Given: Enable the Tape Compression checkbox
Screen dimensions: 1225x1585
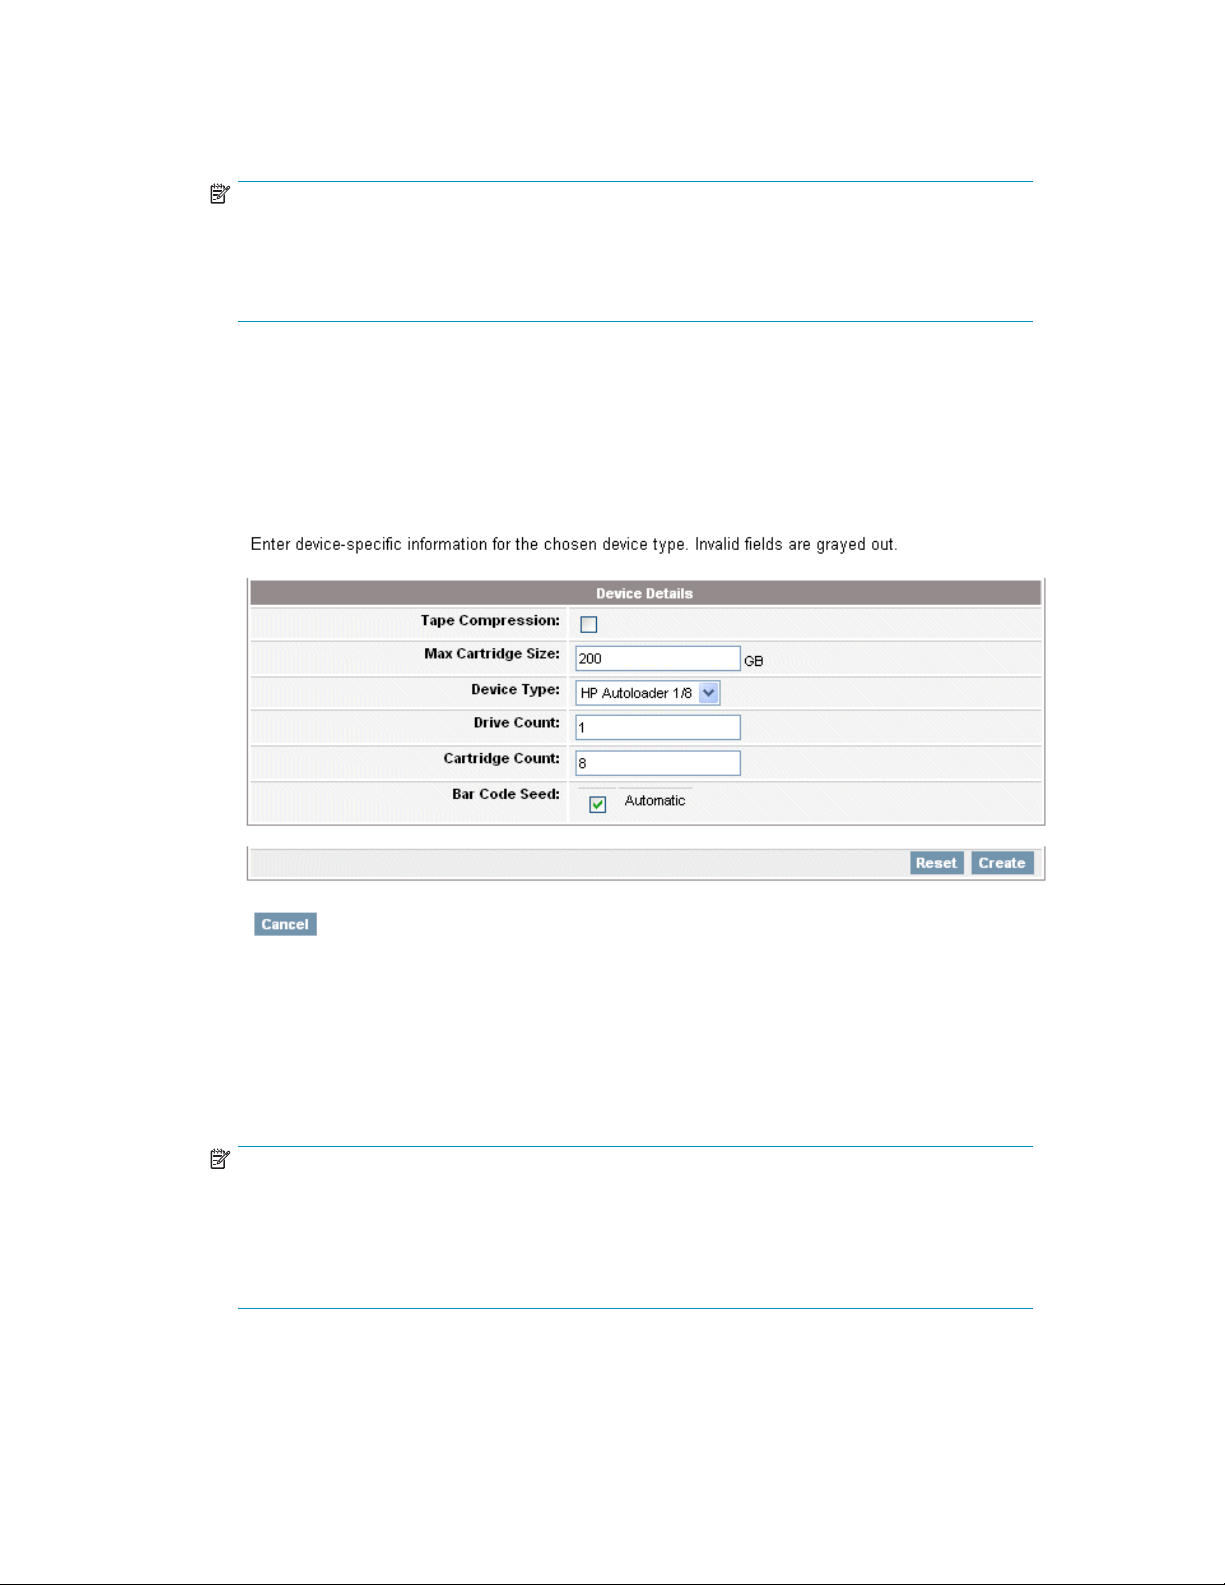Looking at the screenshot, I should point(589,625).
